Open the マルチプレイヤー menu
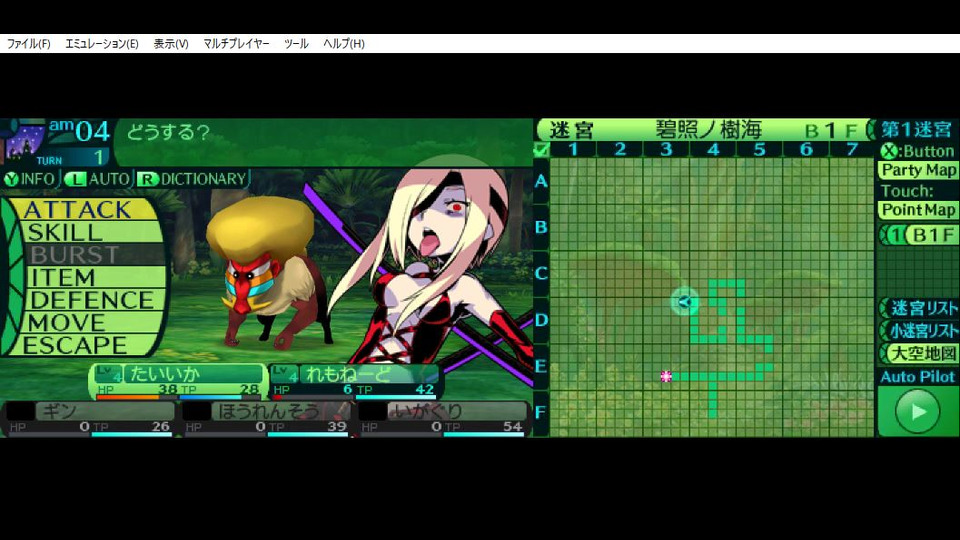Screen dimensions: 960x540 [236, 43]
